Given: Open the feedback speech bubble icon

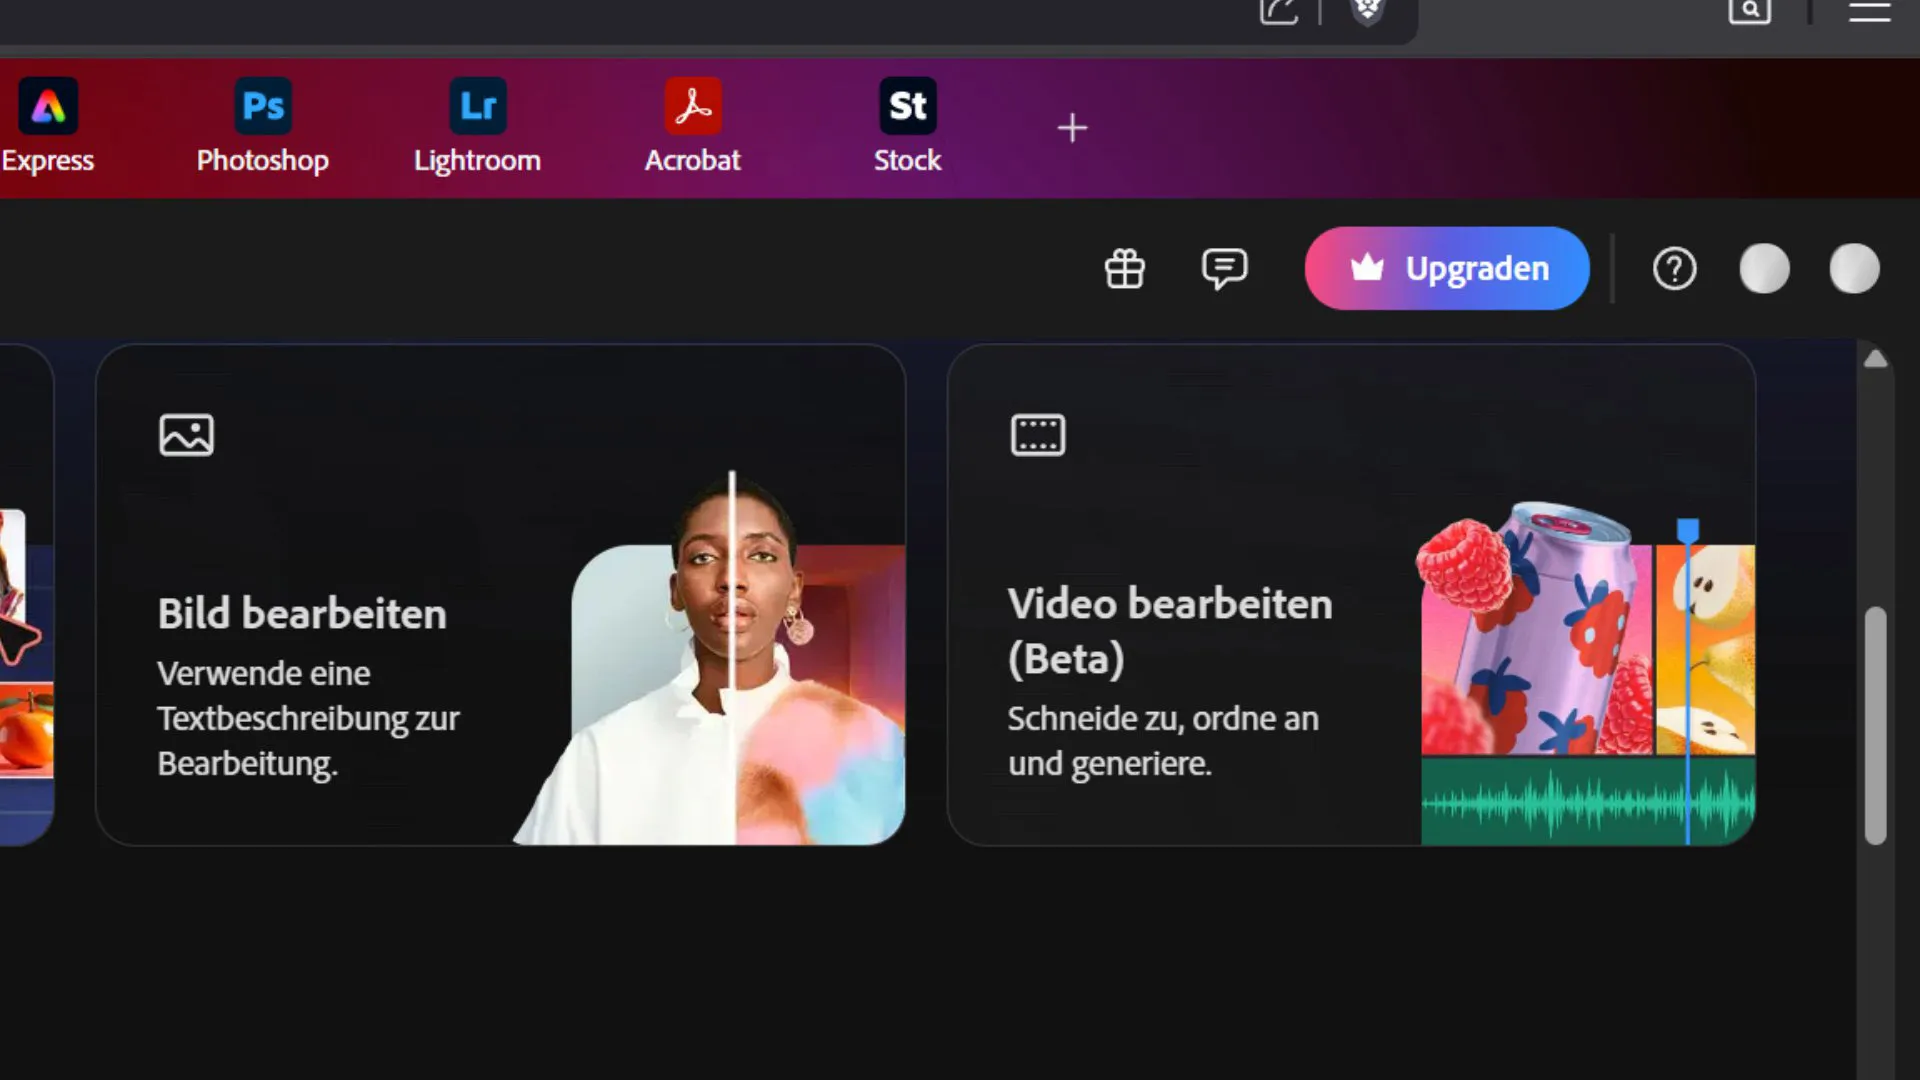Looking at the screenshot, I should click(1225, 269).
